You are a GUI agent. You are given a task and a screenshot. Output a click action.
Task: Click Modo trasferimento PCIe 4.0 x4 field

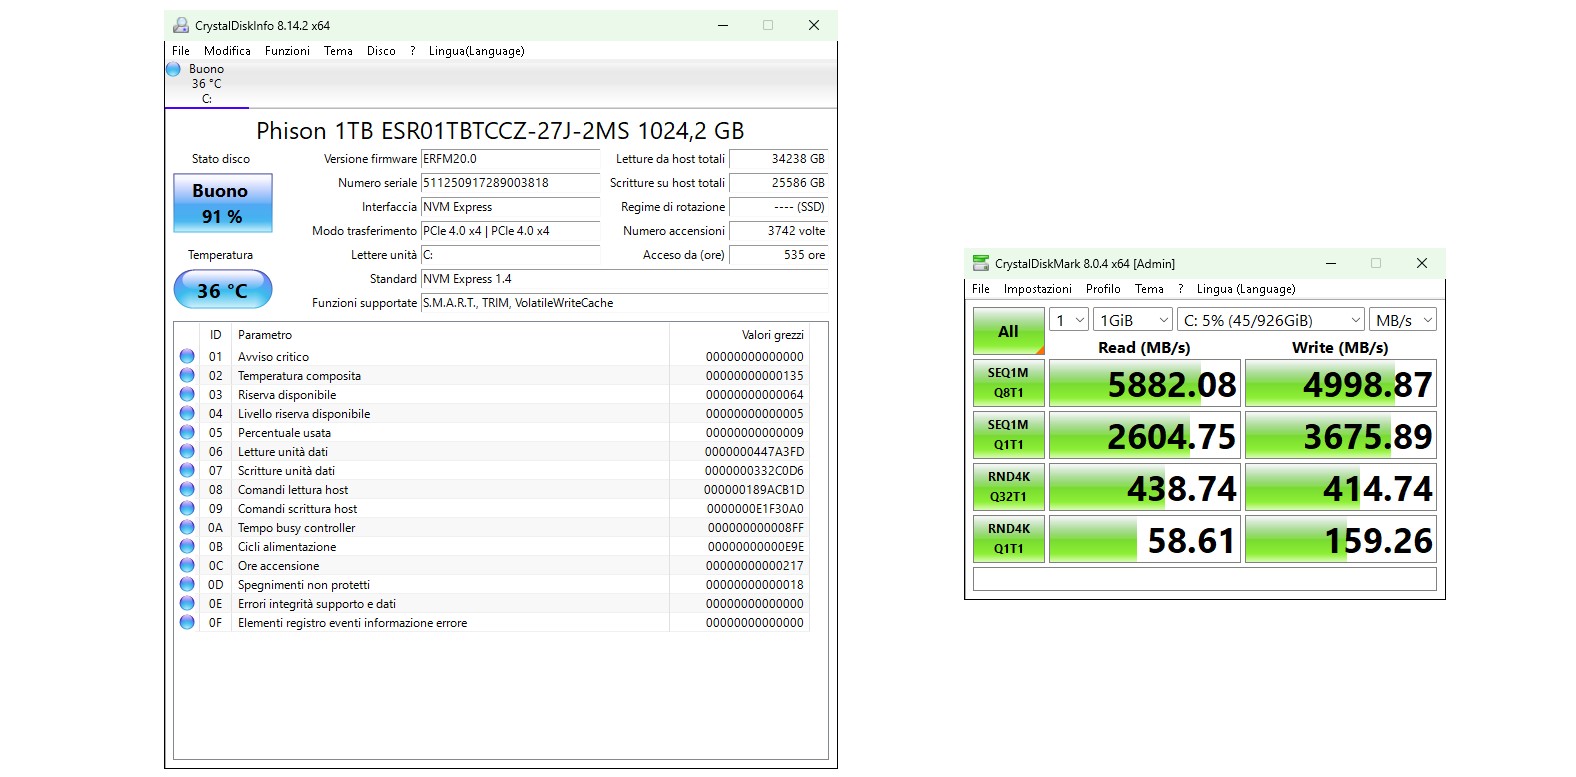pos(510,231)
